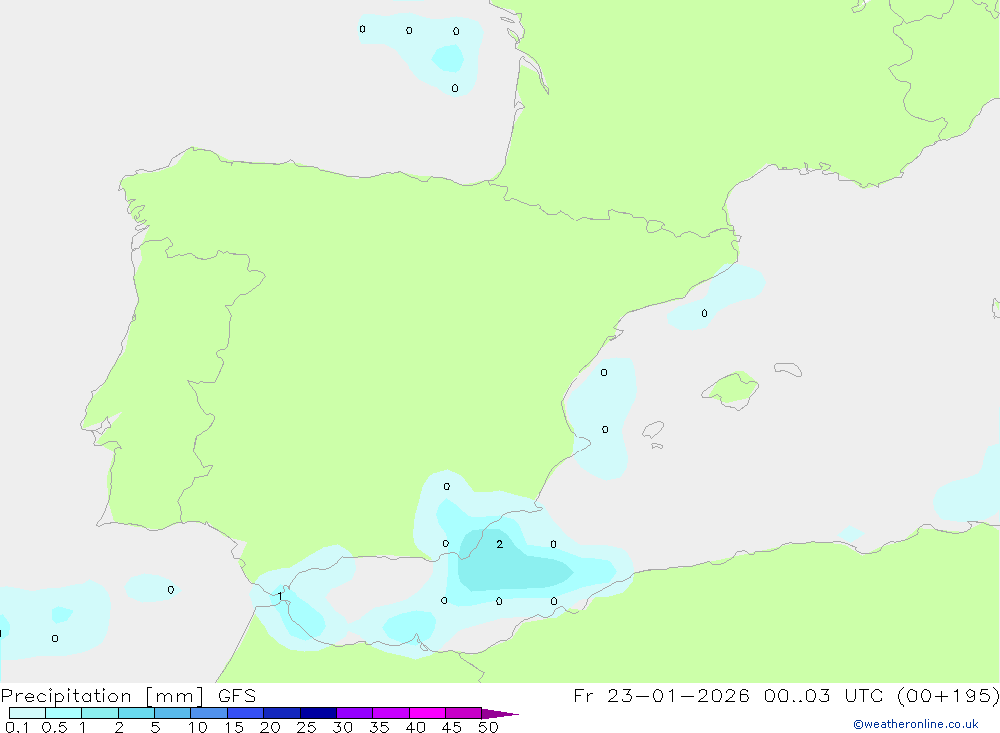1000x733 pixels.
Task: Select the 5–10 mm legend color box
Action: pos(173,713)
